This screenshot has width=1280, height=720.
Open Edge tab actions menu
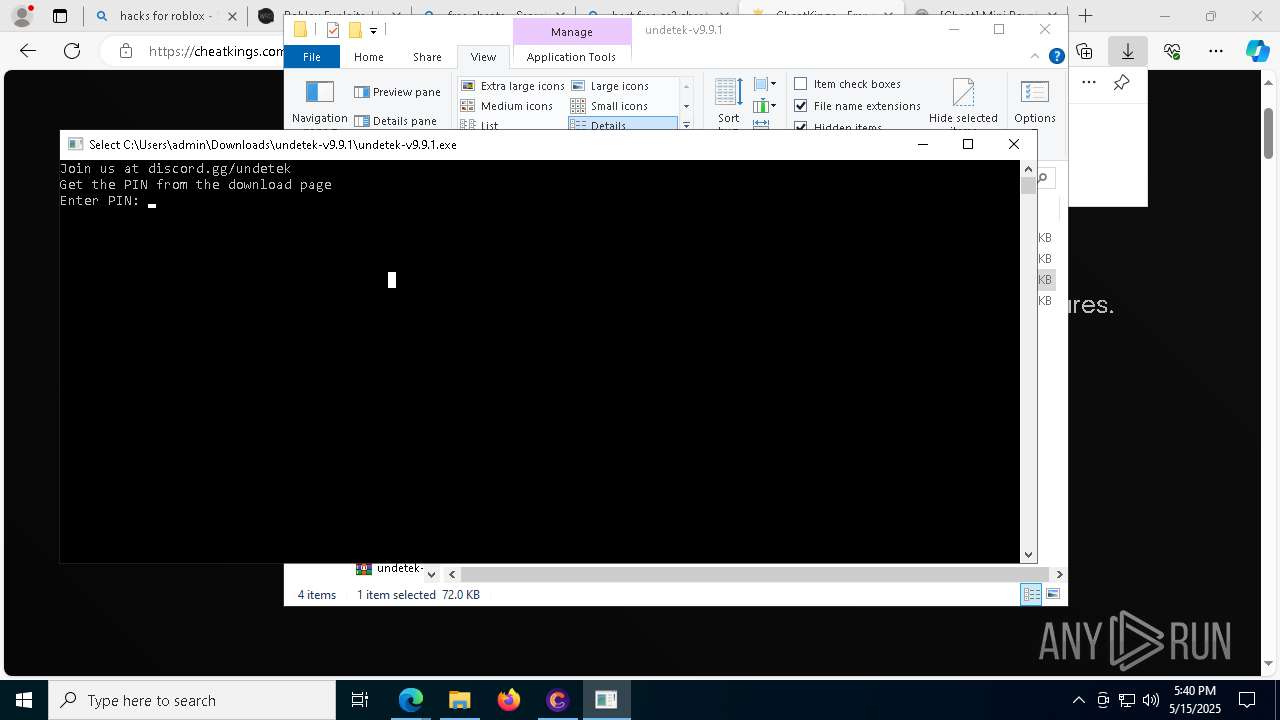[x=60, y=16]
